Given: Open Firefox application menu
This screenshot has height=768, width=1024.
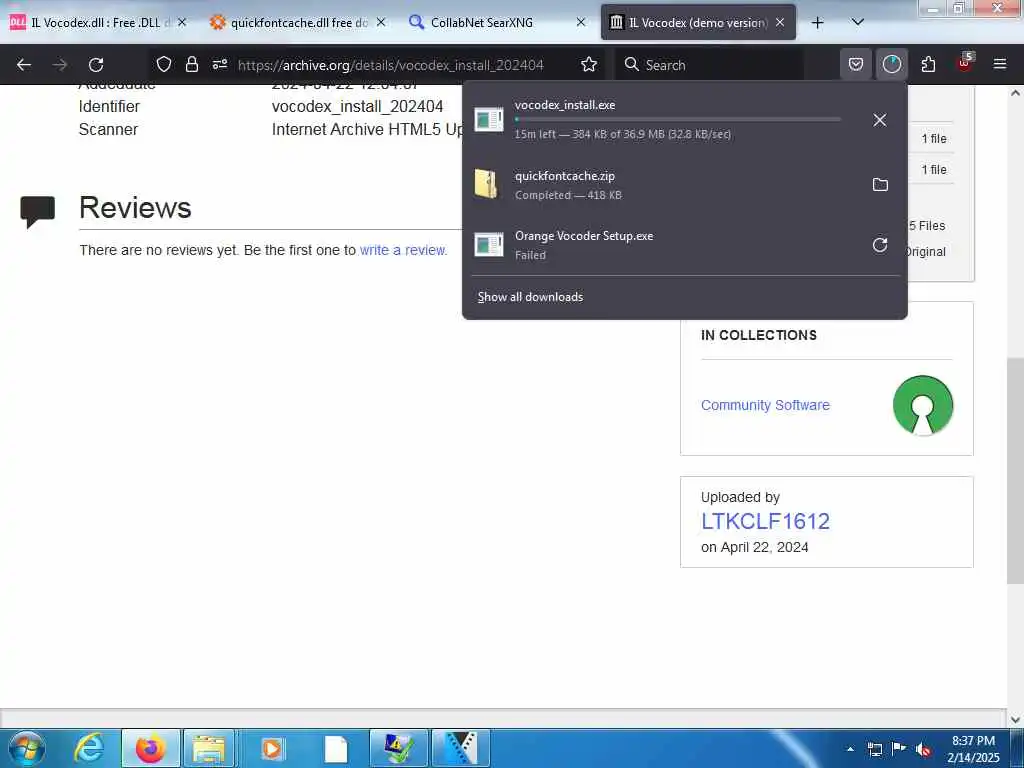Looking at the screenshot, I should pos(1000,64).
